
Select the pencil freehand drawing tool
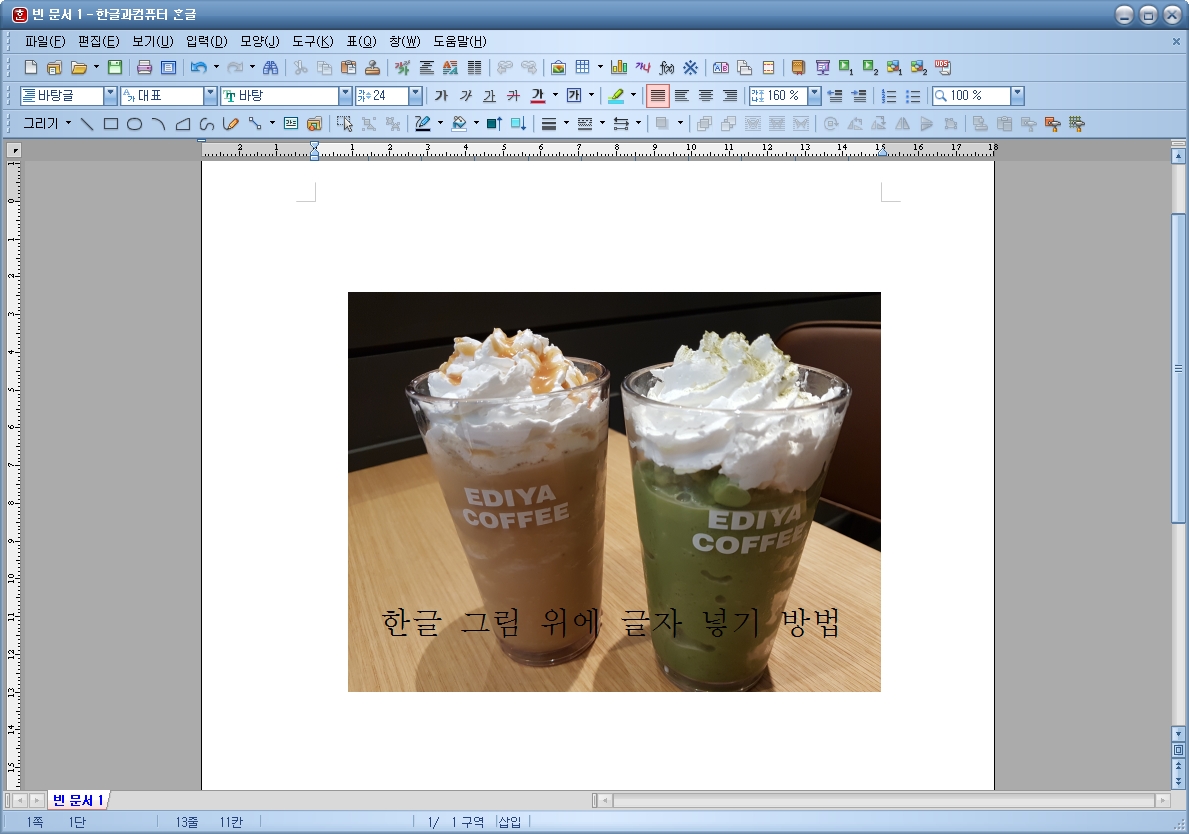[x=231, y=124]
